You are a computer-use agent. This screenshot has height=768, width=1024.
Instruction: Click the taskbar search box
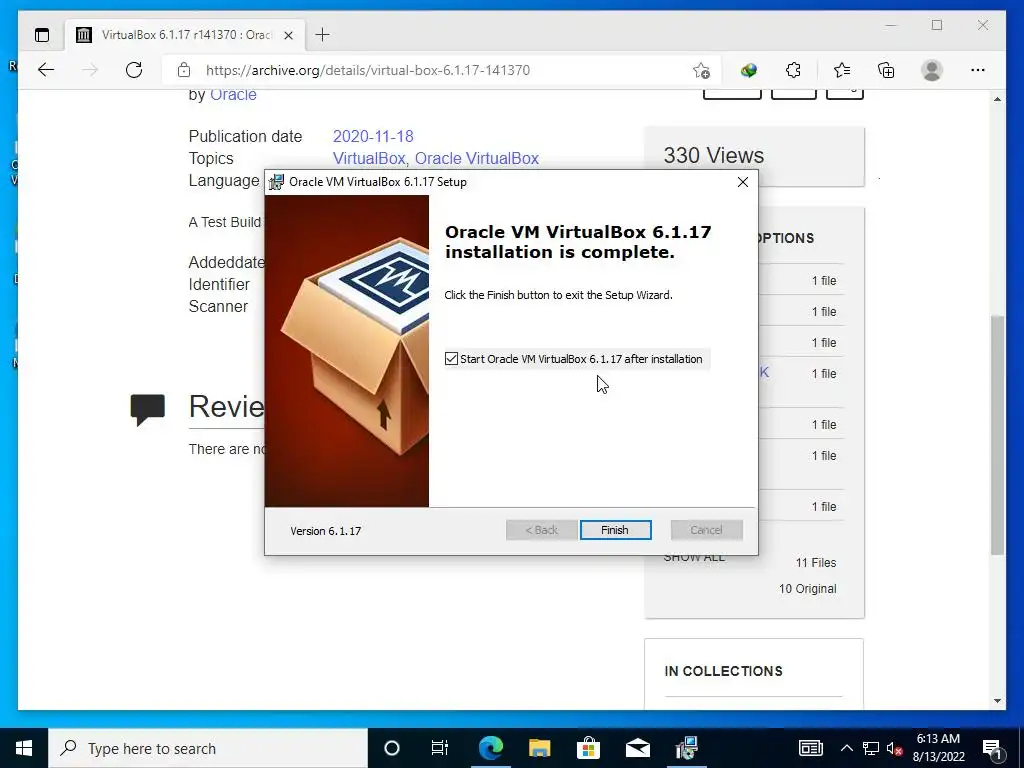click(x=208, y=748)
